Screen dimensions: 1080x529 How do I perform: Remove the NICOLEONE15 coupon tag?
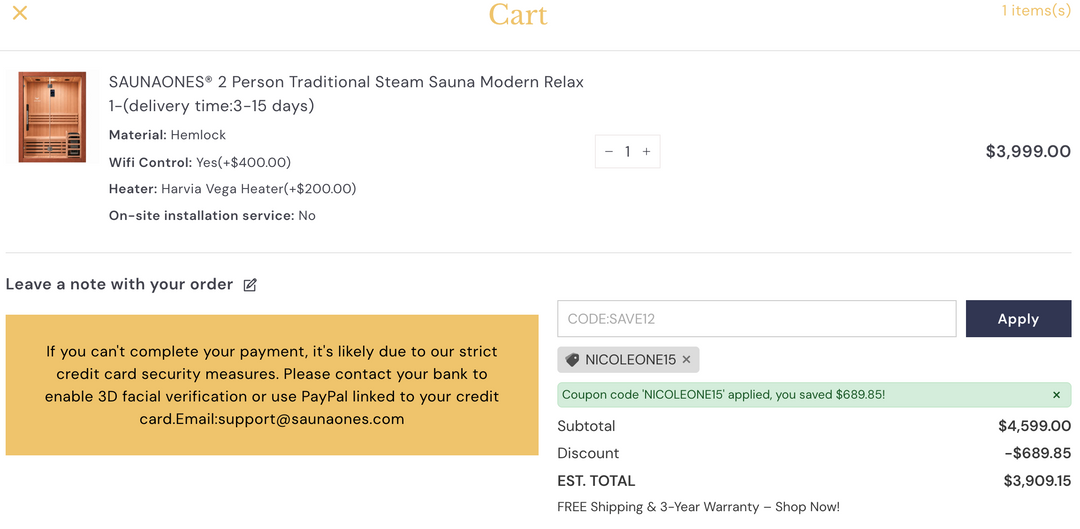(686, 360)
